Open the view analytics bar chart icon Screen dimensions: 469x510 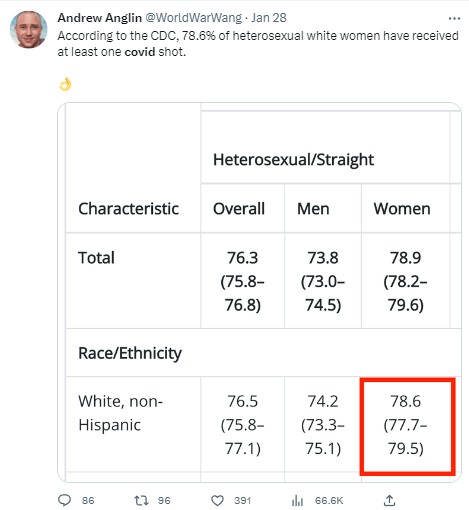coord(297,500)
